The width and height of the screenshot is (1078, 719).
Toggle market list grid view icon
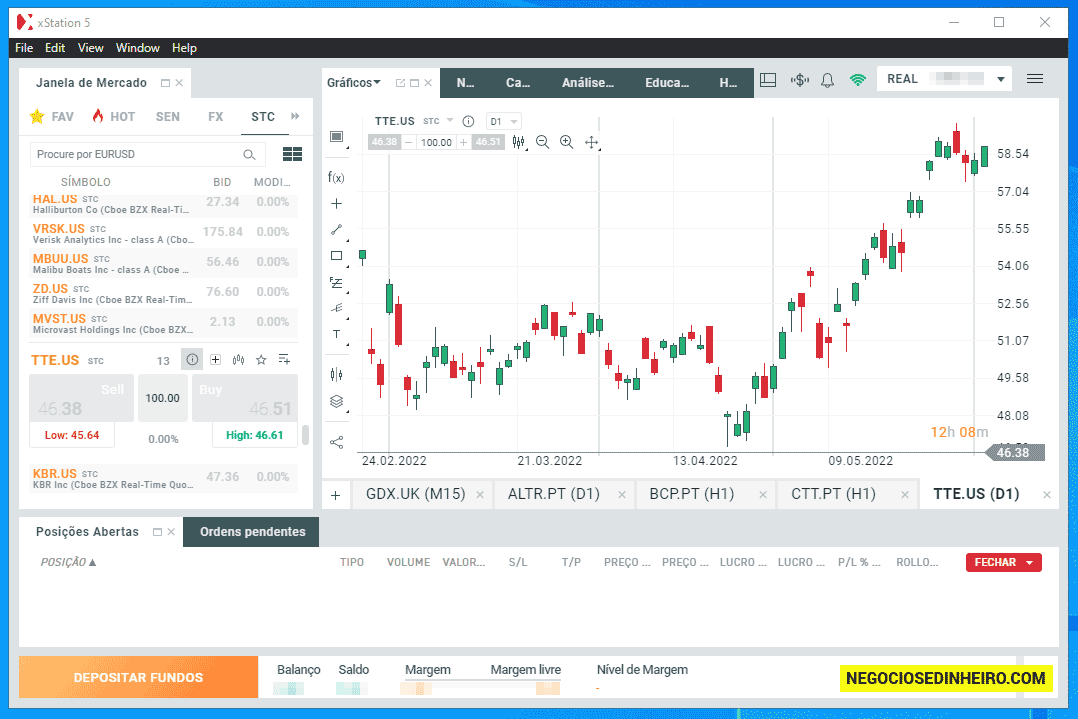292,154
